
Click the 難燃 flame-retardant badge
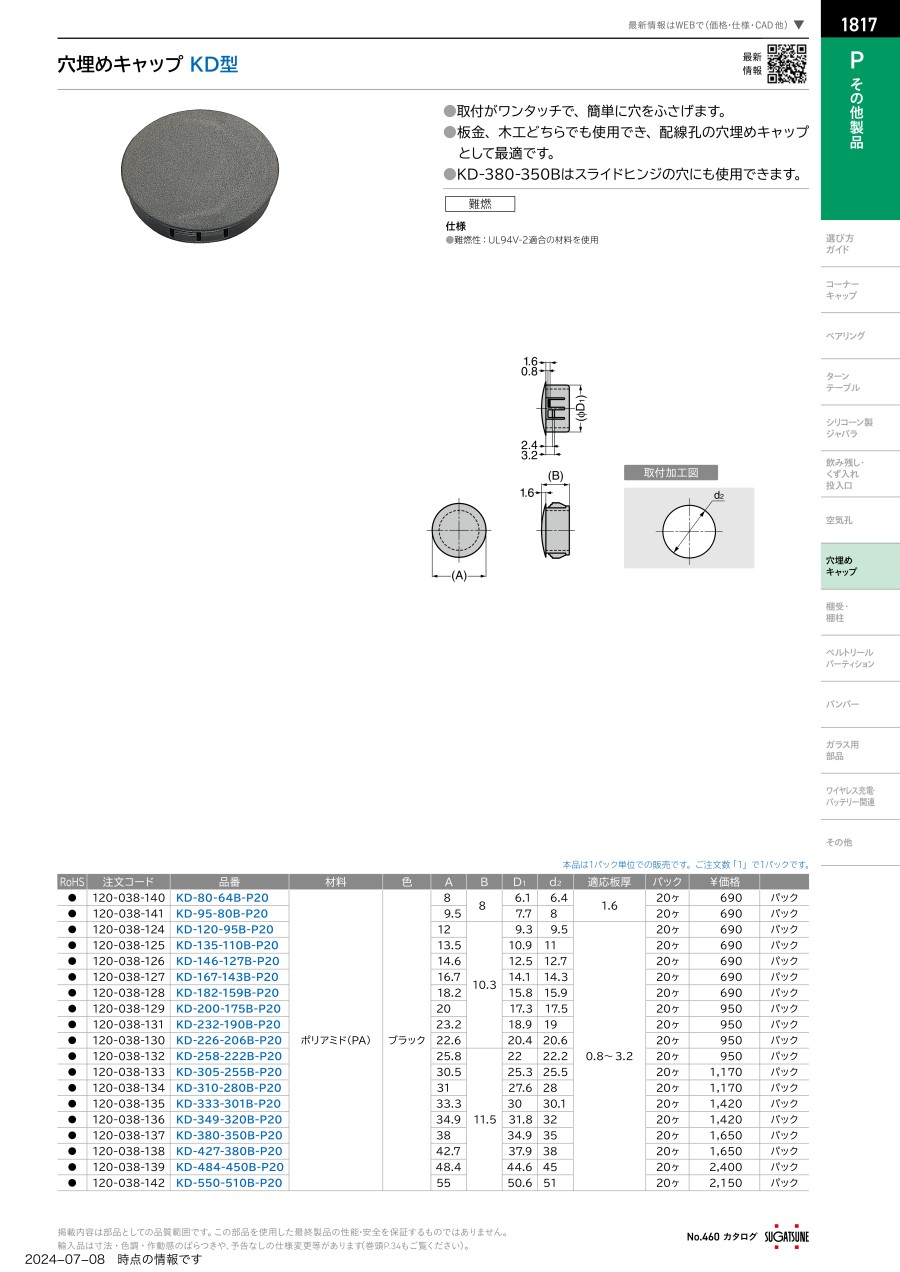(481, 204)
